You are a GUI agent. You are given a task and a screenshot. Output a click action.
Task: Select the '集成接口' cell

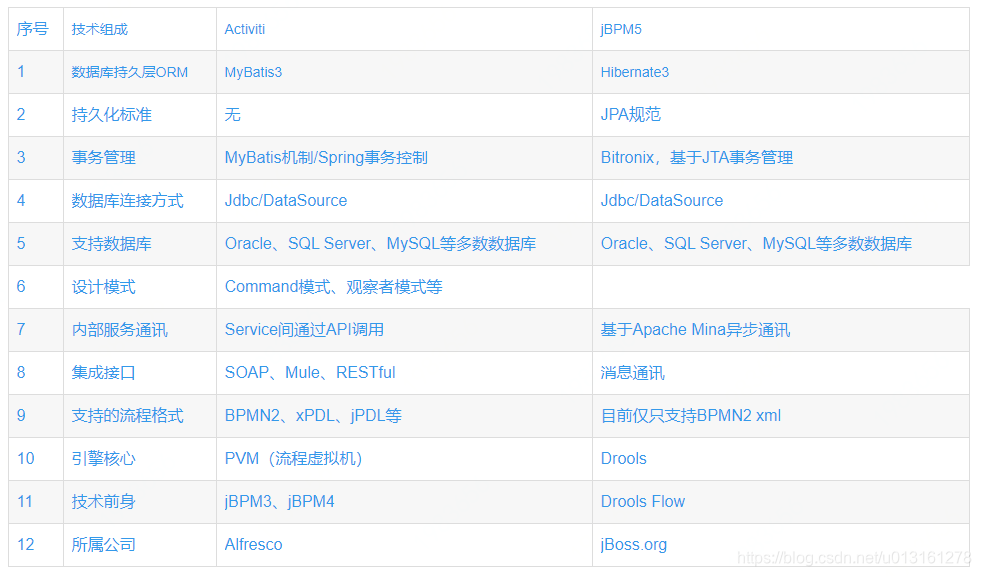tap(140, 373)
